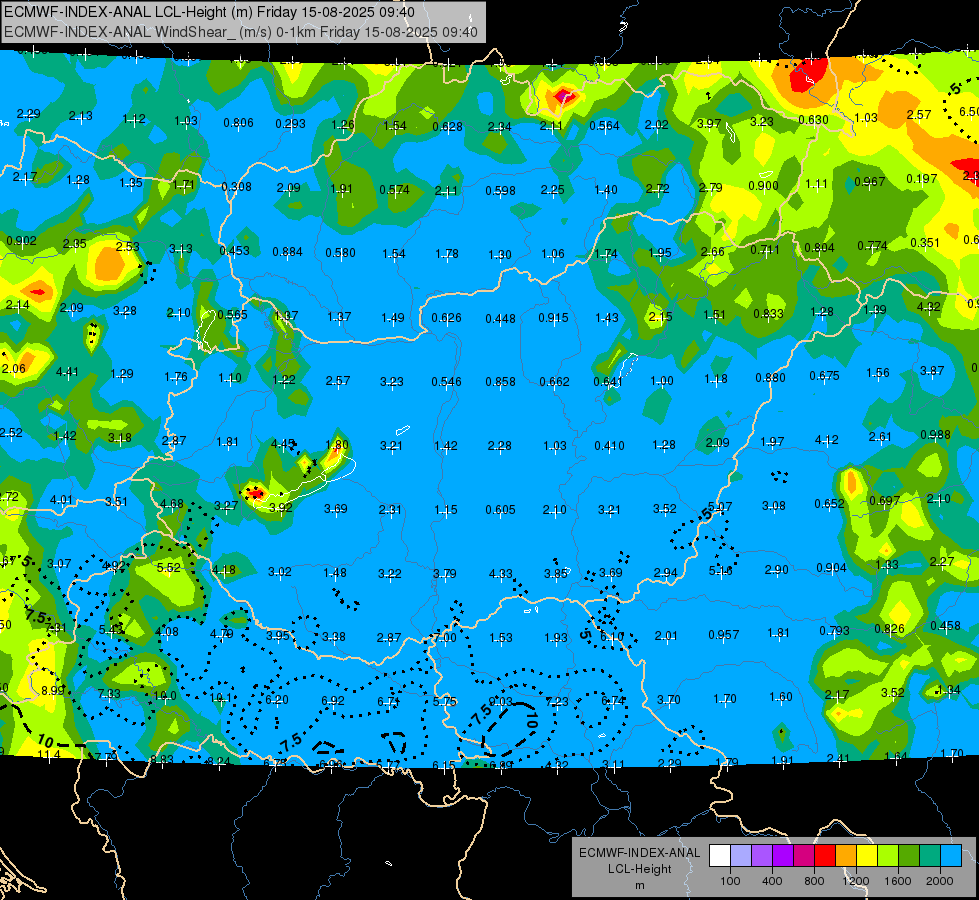
Task: Click the wind shear value 0.574
Action: pyautogui.click(x=395, y=190)
